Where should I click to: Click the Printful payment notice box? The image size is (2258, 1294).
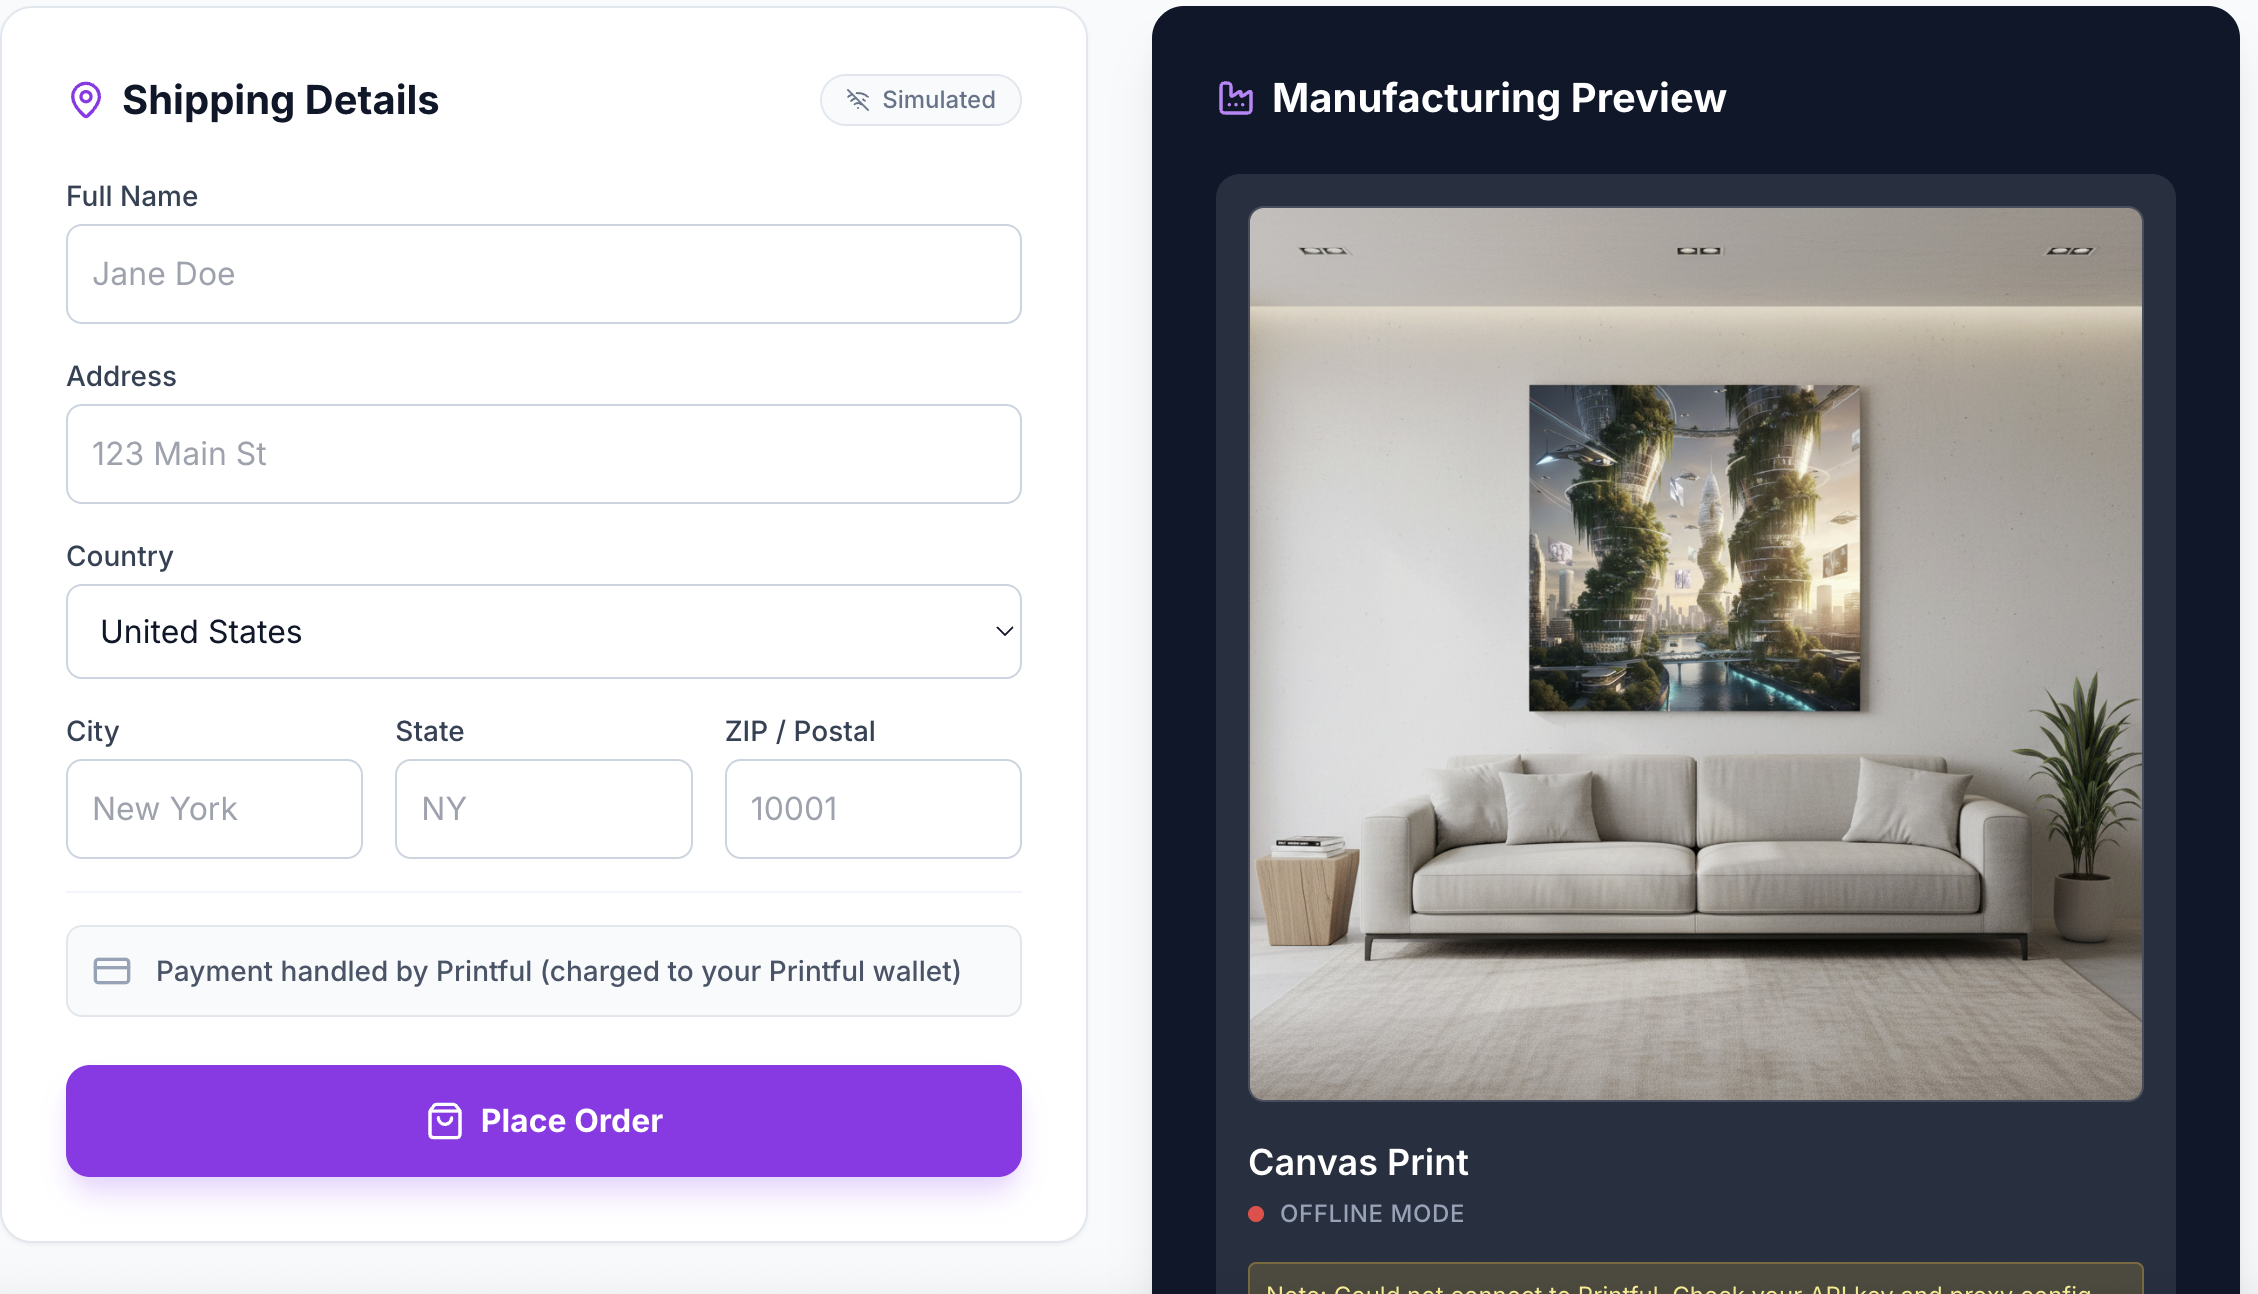pyautogui.click(x=544, y=971)
